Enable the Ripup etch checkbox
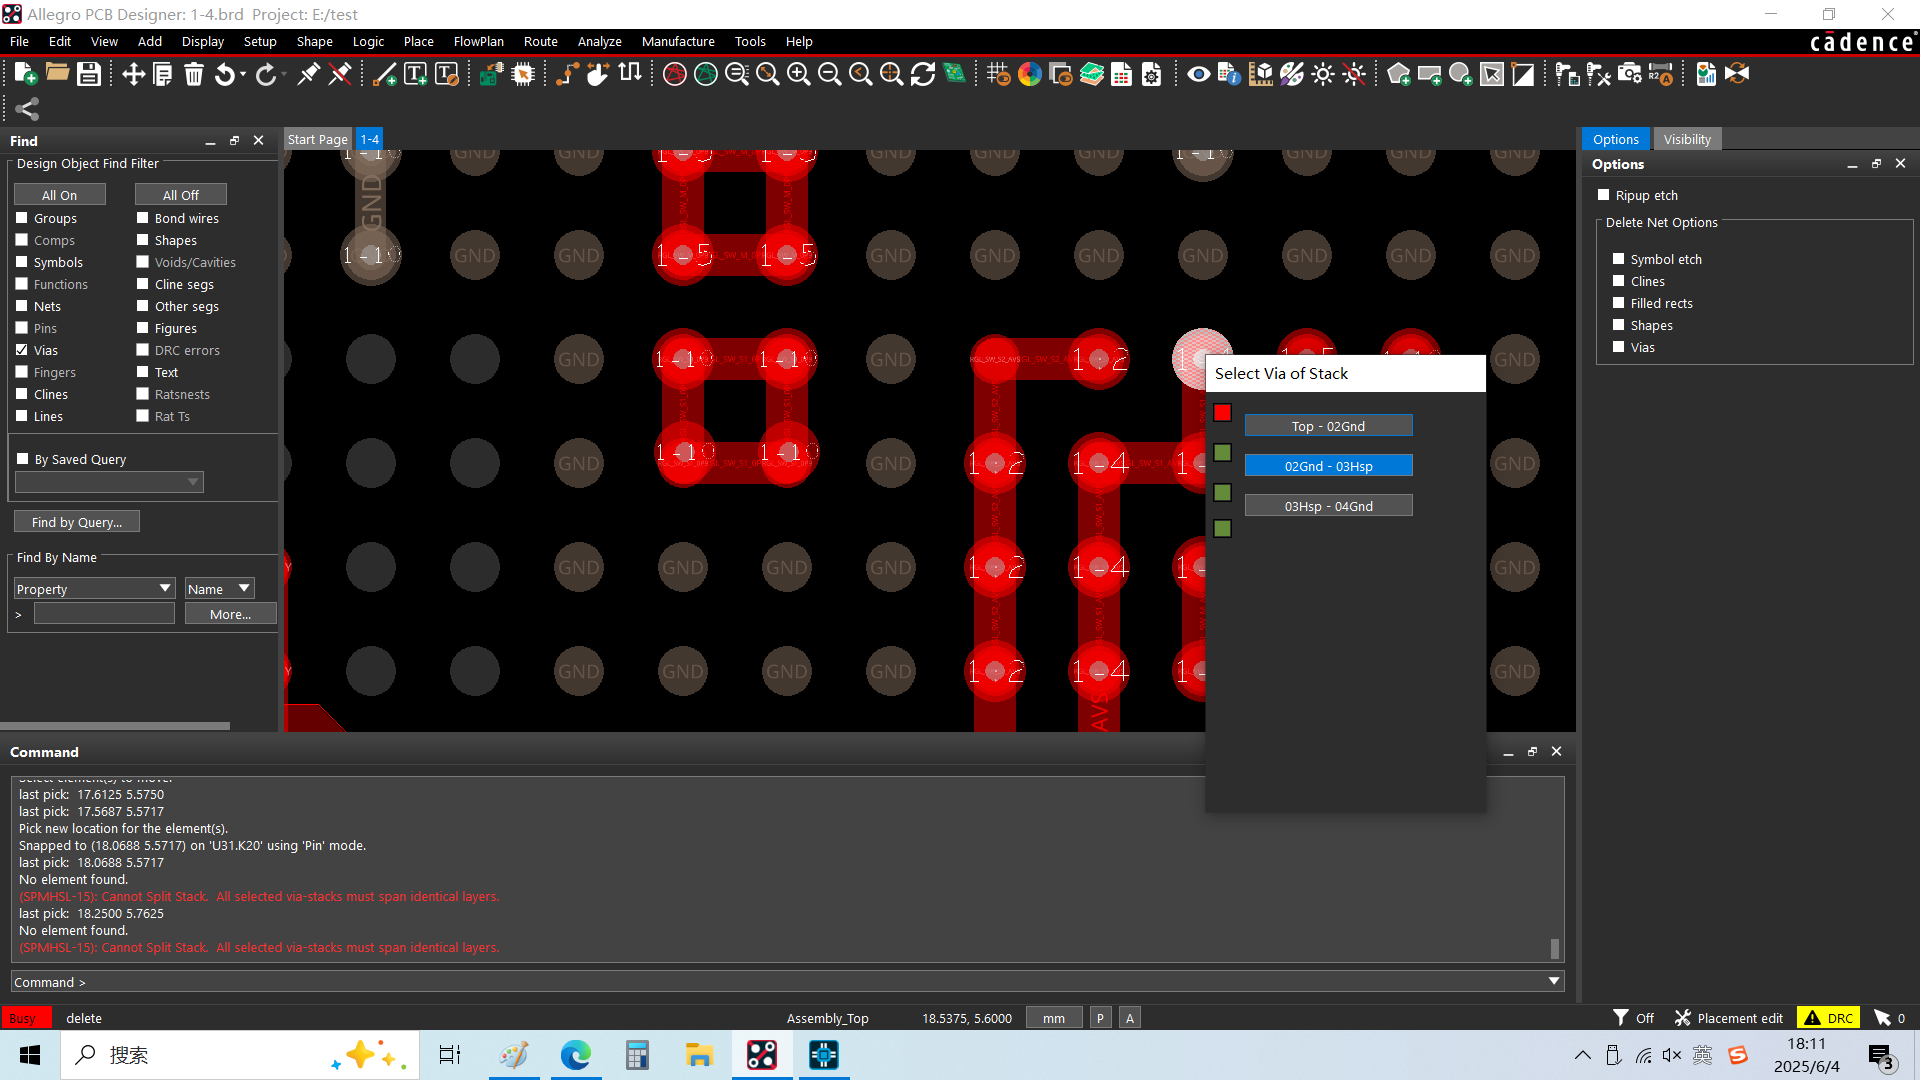This screenshot has width=1920, height=1080. click(x=1604, y=195)
